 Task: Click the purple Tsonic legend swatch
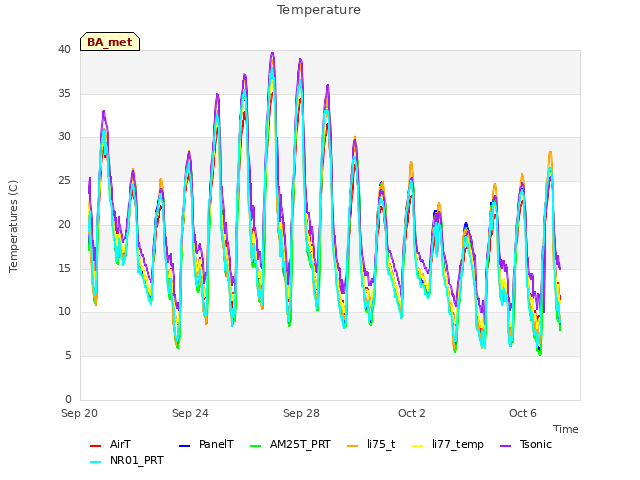point(505,446)
